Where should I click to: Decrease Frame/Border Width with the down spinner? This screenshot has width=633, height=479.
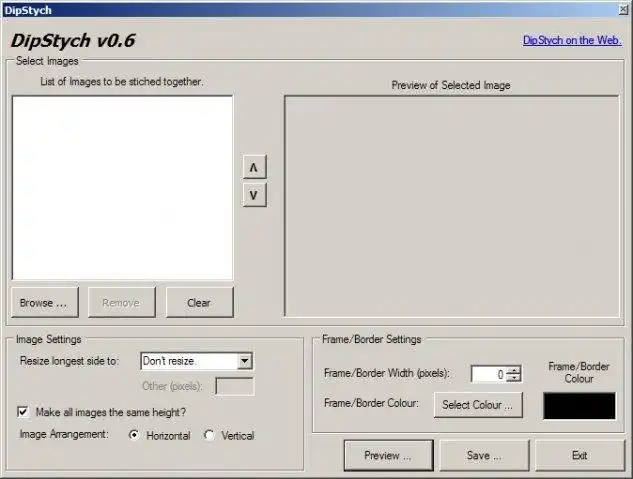pyautogui.click(x=514, y=378)
